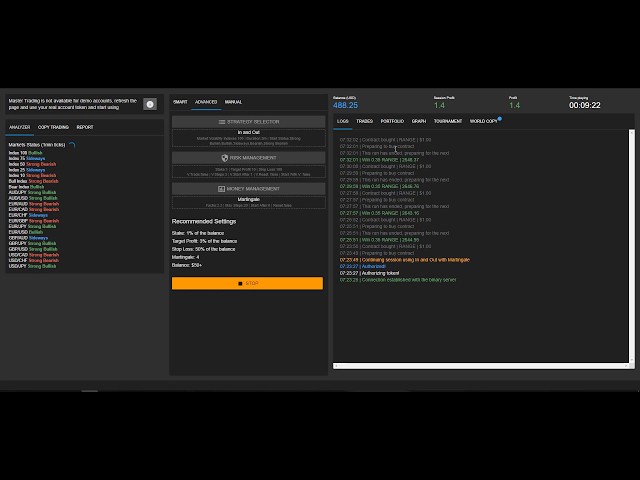Open the Trades tab
The height and width of the screenshot is (480, 640).
tap(364, 121)
